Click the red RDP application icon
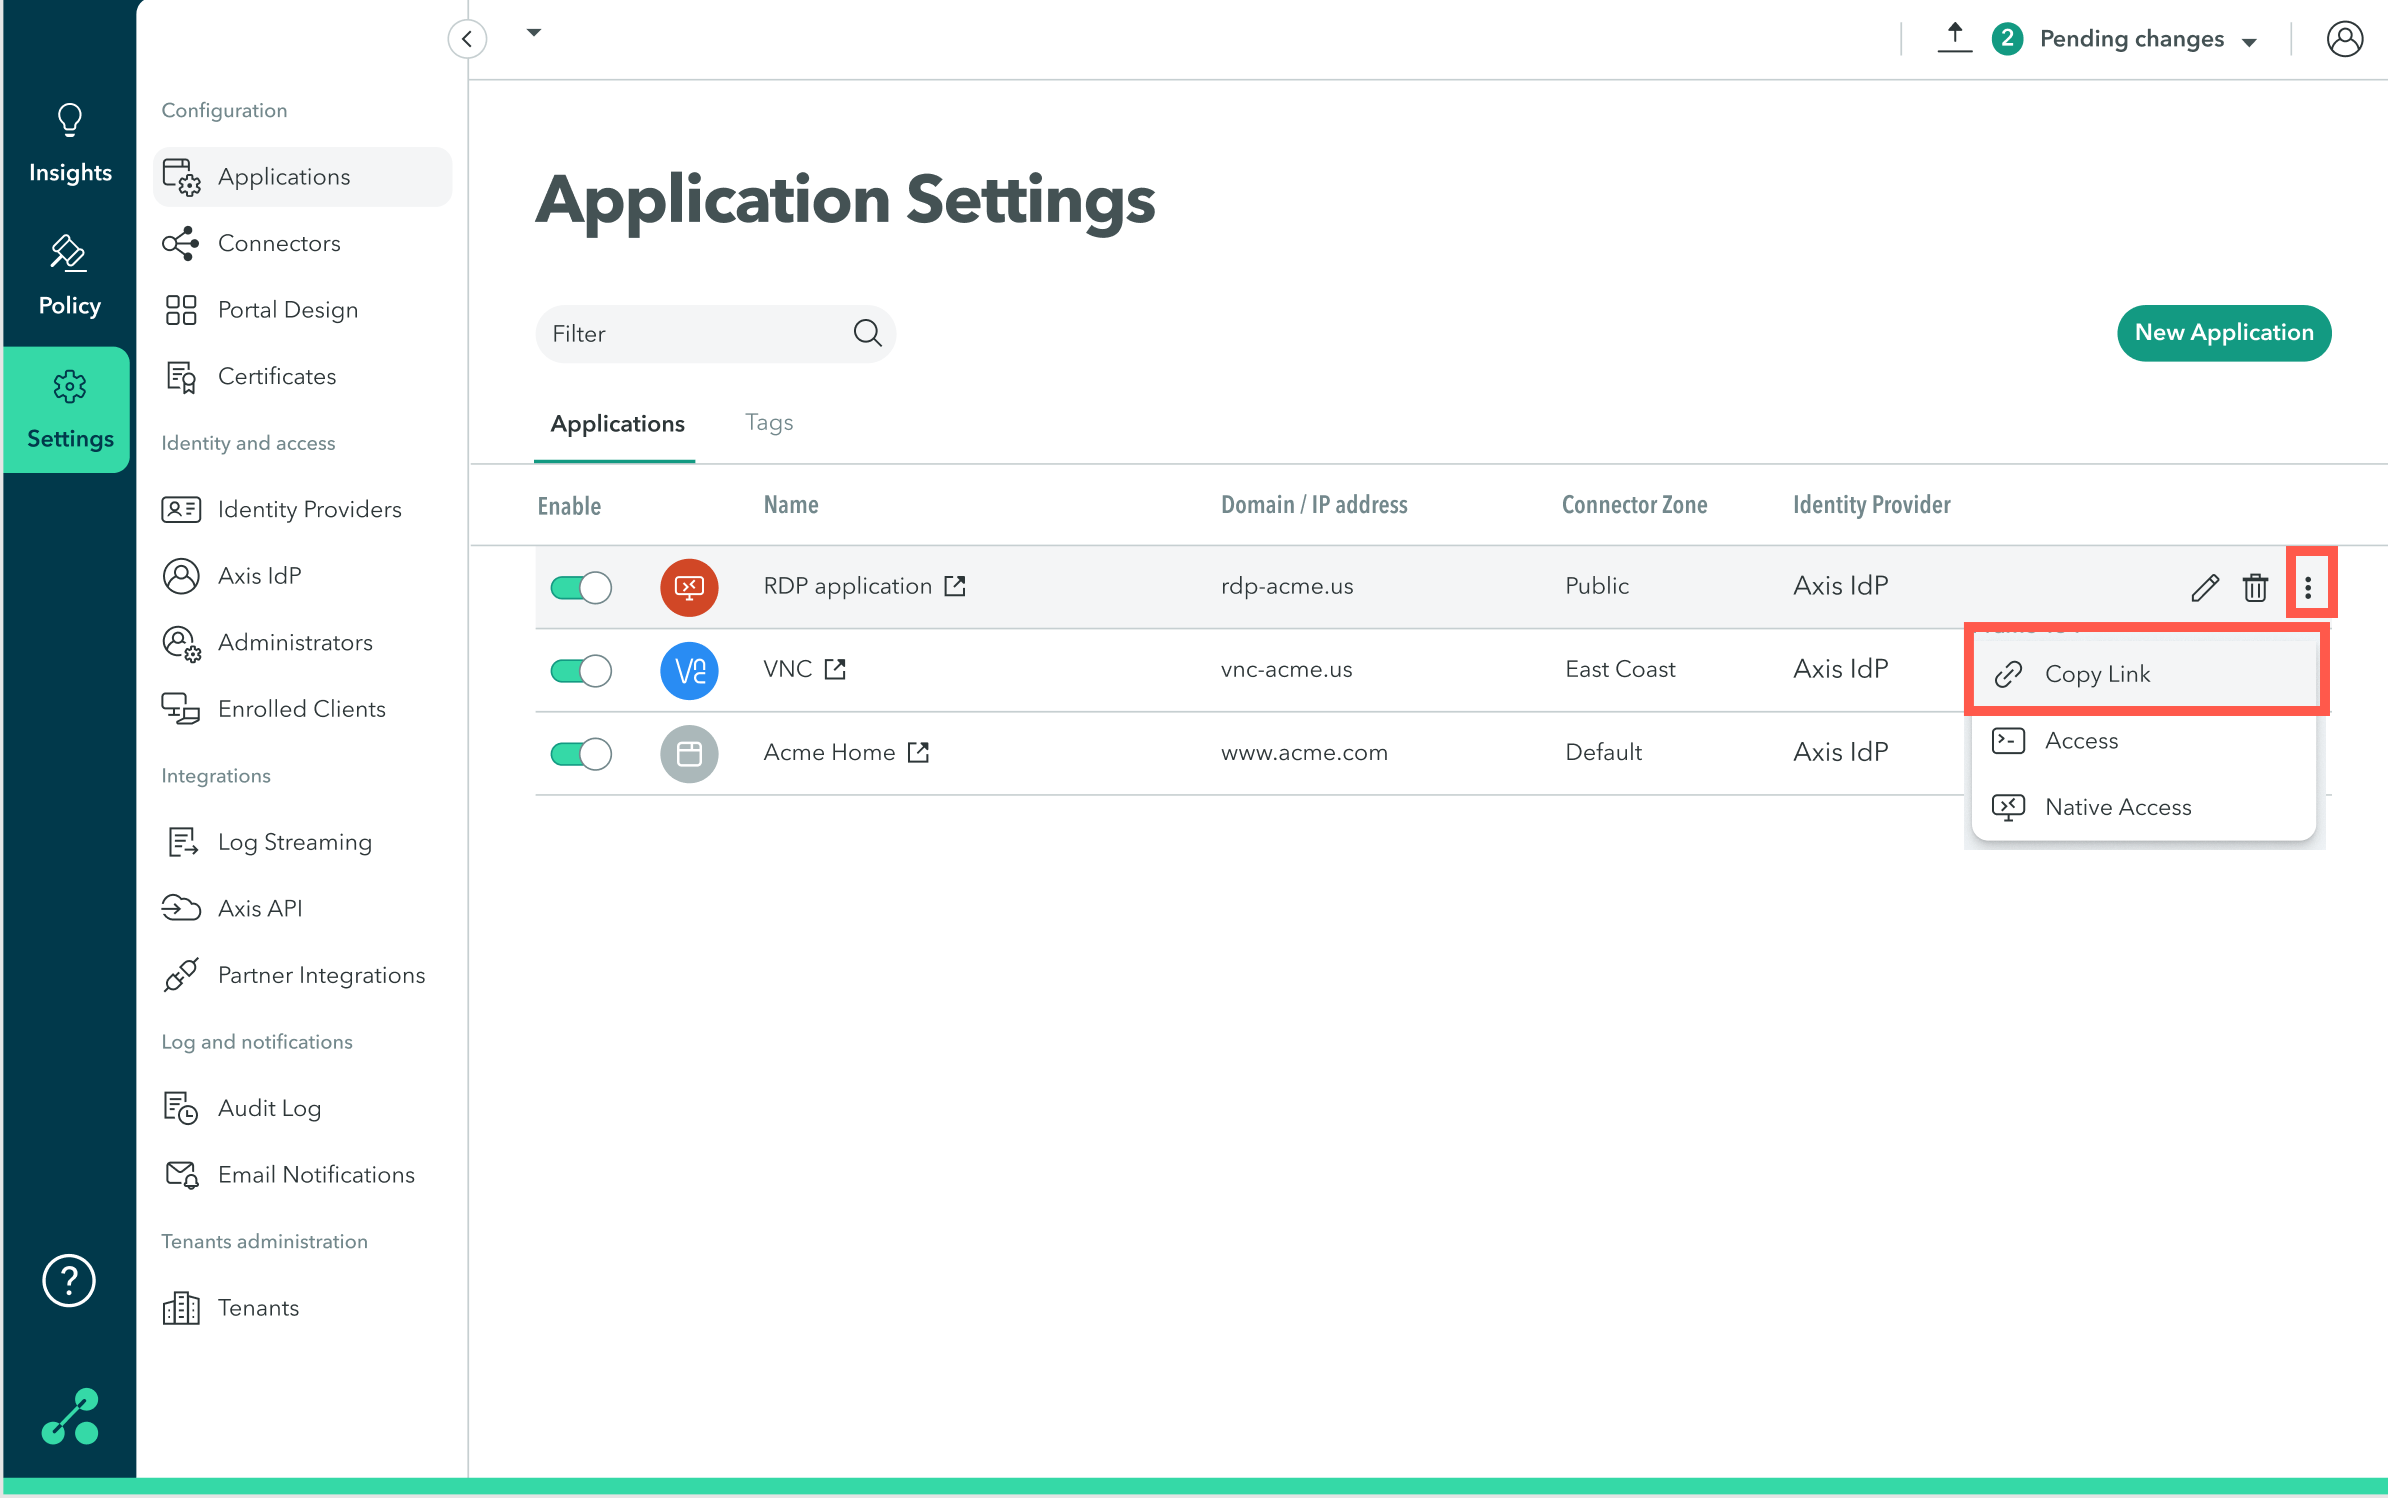The height and width of the screenshot is (1498, 2388). click(x=689, y=587)
